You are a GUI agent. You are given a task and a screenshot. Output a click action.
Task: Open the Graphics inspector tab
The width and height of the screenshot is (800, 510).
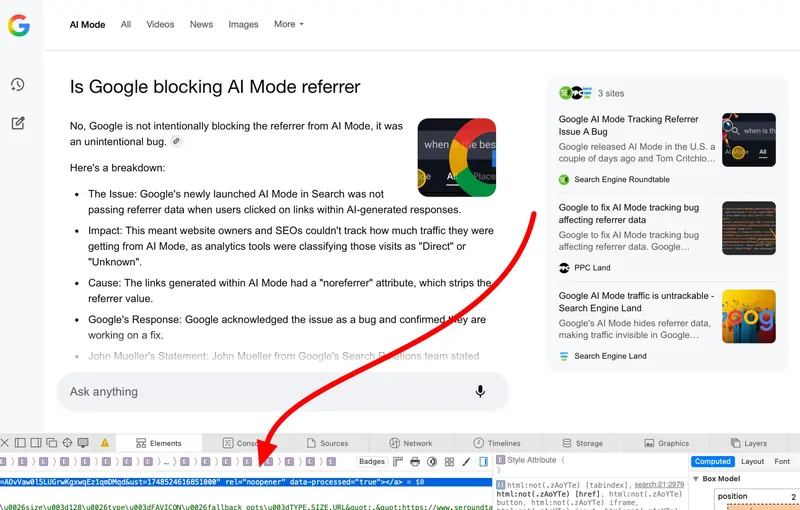(x=666, y=443)
